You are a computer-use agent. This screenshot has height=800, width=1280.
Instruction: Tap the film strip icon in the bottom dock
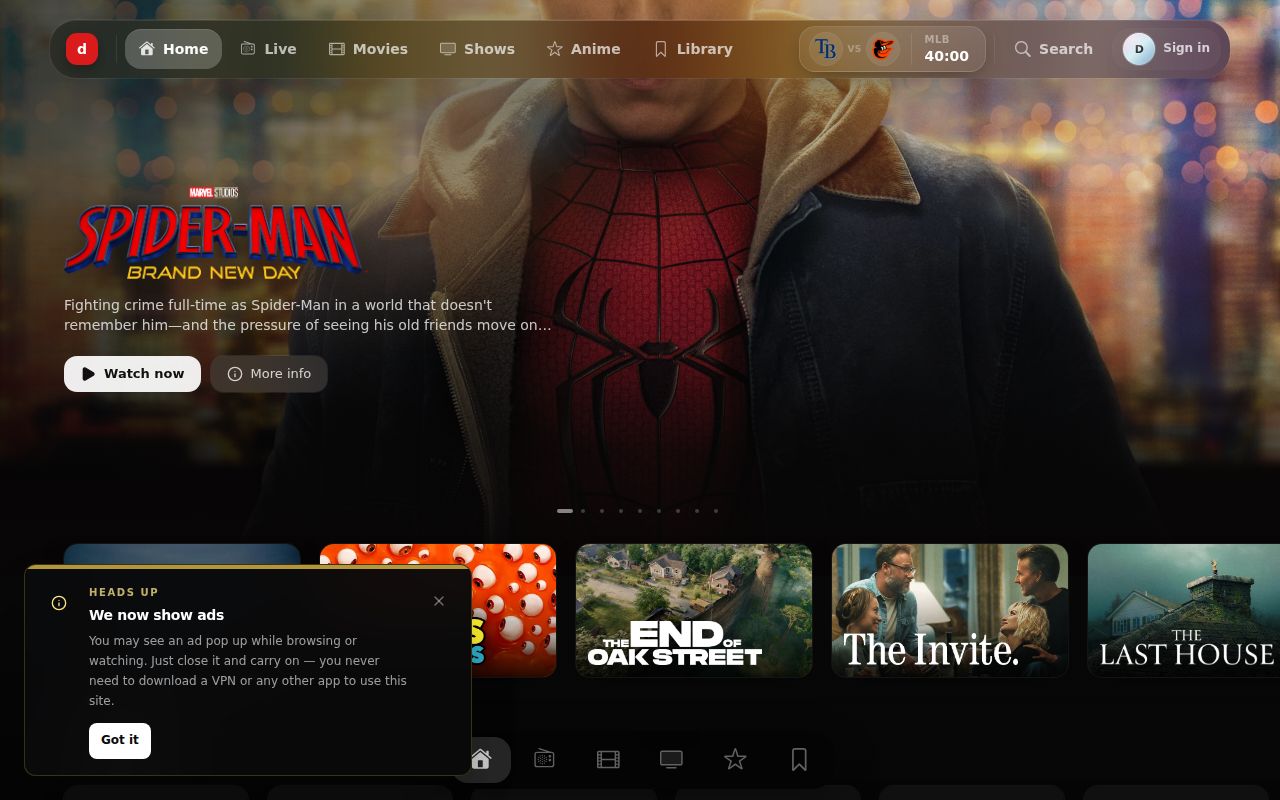608,760
